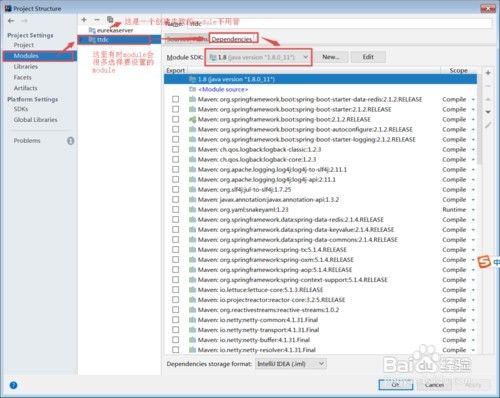Move dependency down with arrow icon
Viewport: 500px width, 398px height.
pos(488,112)
